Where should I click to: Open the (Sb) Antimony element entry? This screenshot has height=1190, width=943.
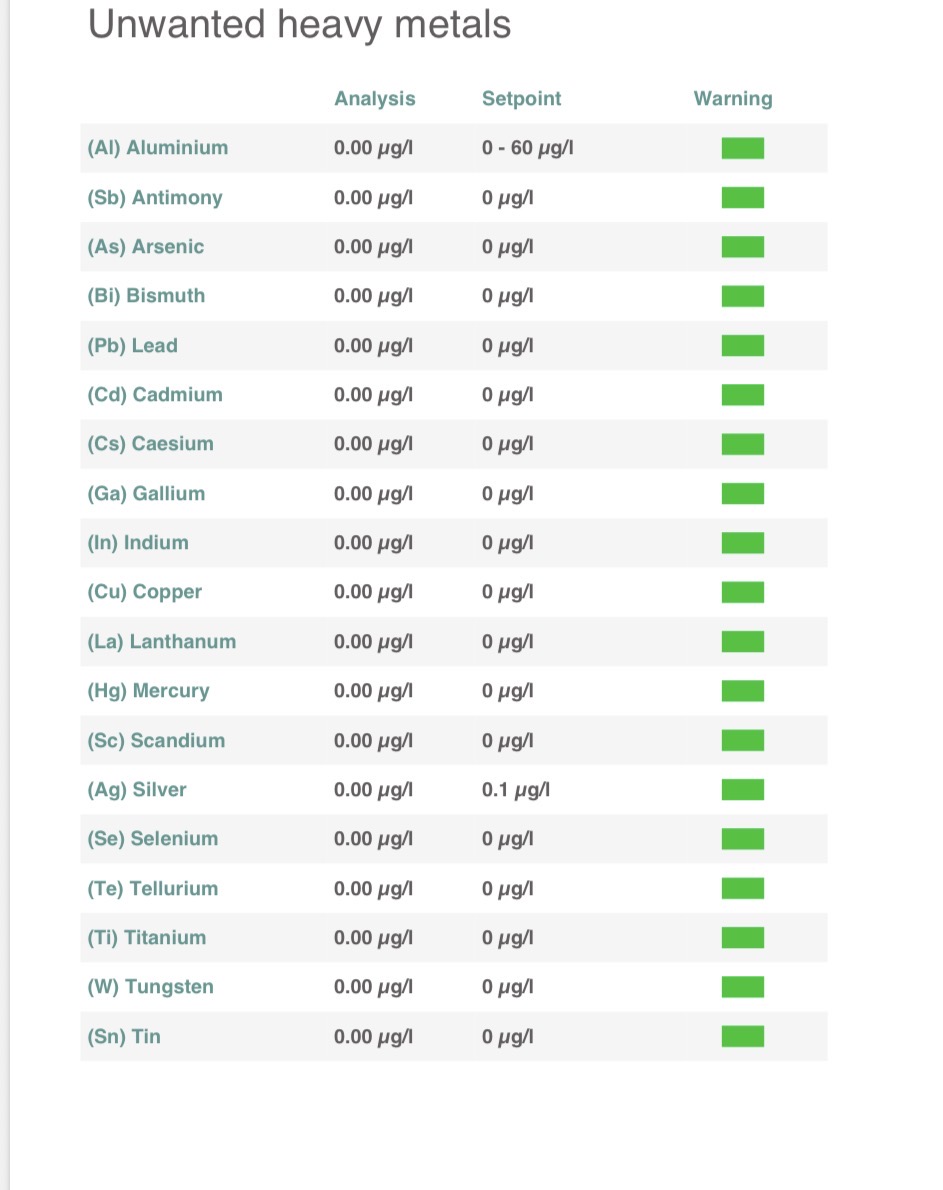coord(155,197)
